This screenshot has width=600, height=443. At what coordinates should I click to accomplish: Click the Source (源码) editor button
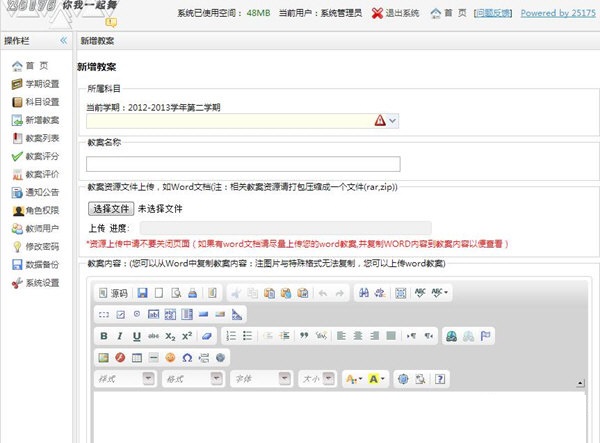pyautogui.click(x=113, y=293)
